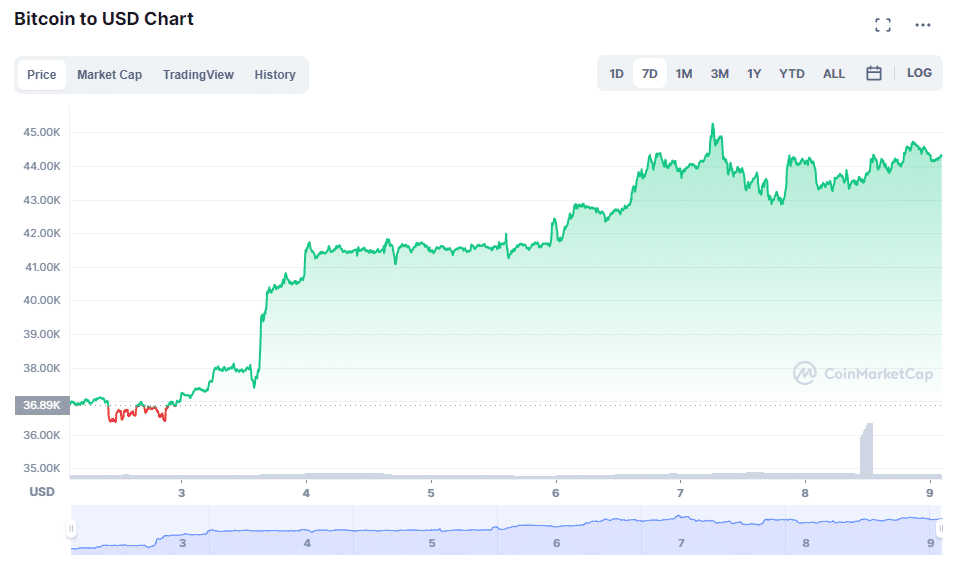Click the tall volume spike bar
The width and height of the screenshot is (958, 564).
click(866, 449)
